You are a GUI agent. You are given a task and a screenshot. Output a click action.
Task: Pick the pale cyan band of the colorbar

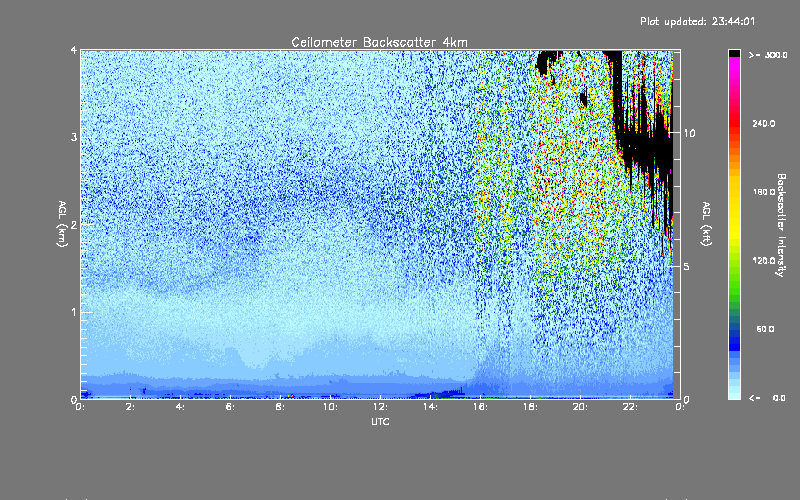point(734,393)
